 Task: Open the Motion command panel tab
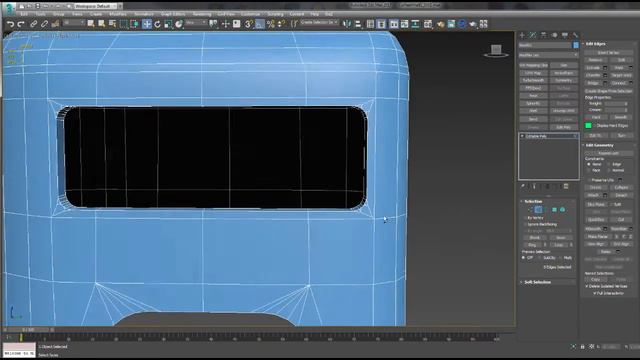click(x=554, y=35)
